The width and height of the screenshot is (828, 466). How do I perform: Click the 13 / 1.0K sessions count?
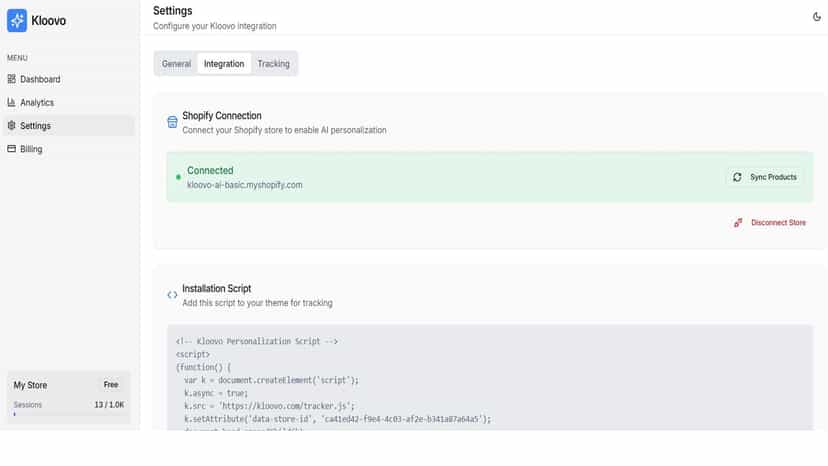(109, 405)
